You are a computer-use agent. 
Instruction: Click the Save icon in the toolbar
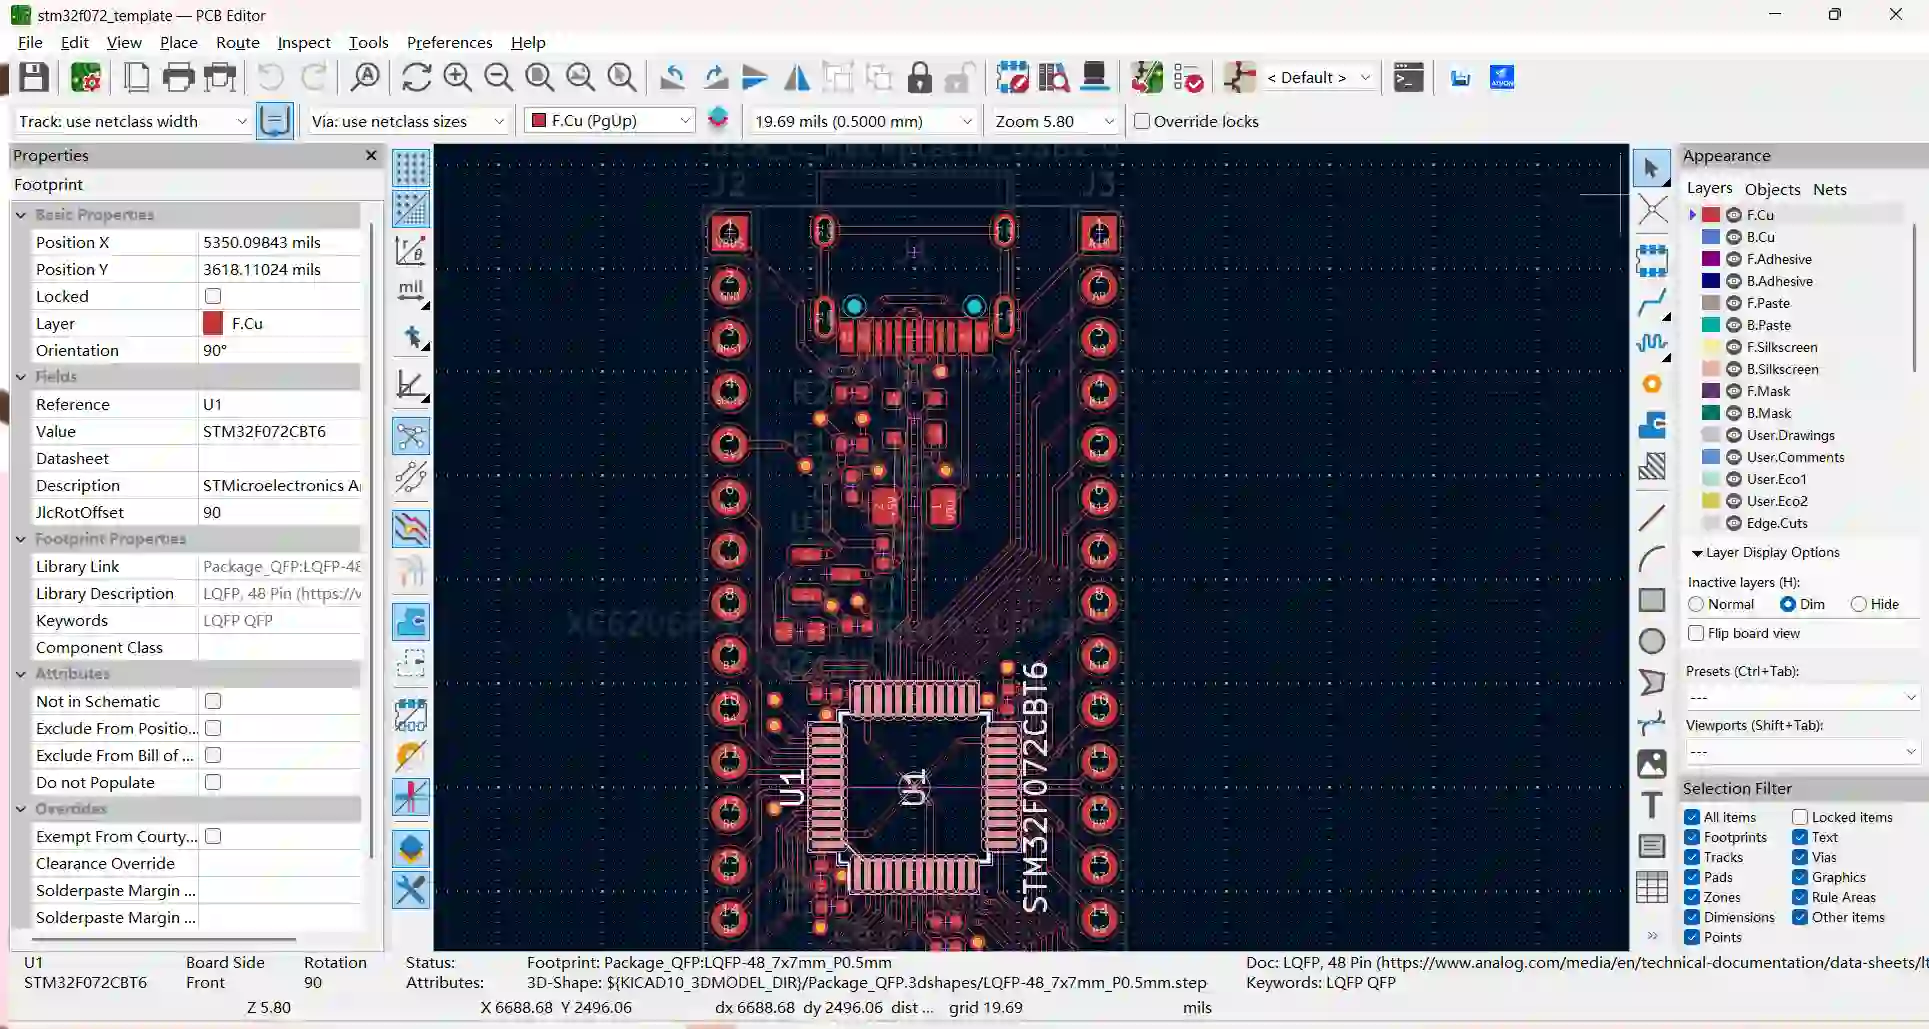point(34,77)
